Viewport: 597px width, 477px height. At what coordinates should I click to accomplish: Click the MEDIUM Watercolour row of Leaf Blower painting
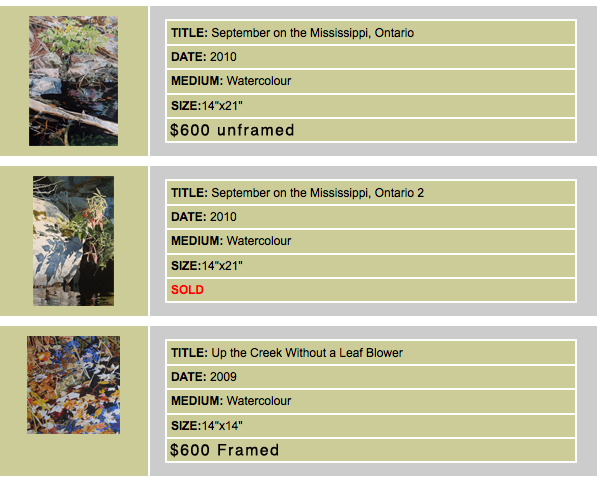click(371, 401)
